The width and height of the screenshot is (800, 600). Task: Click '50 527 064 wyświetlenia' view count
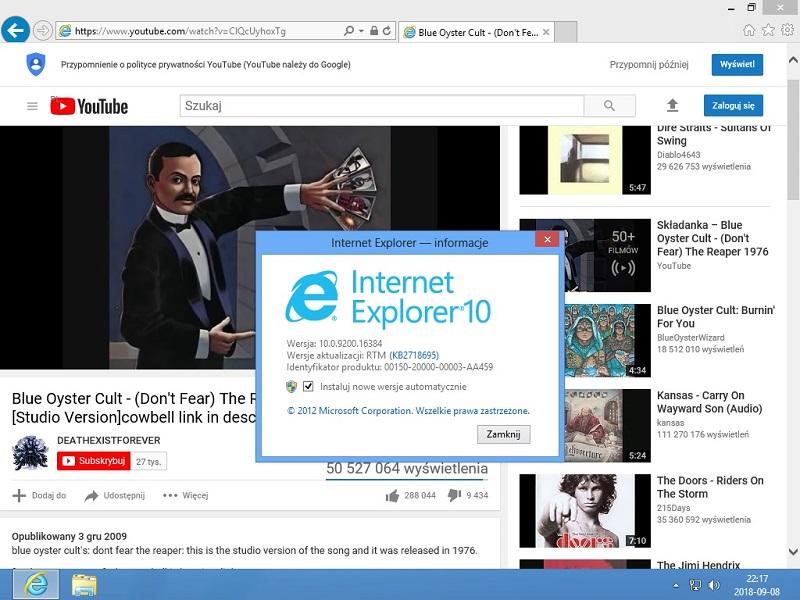(407, 468)
